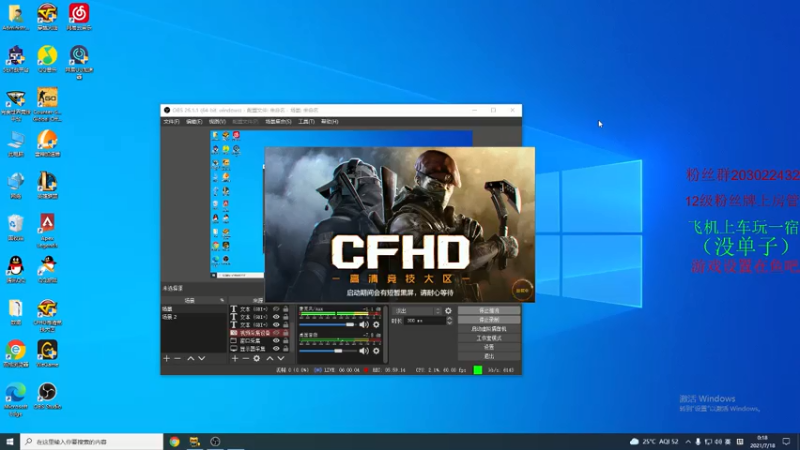Adjust the 麦克风/Aux volume slider

327,324
